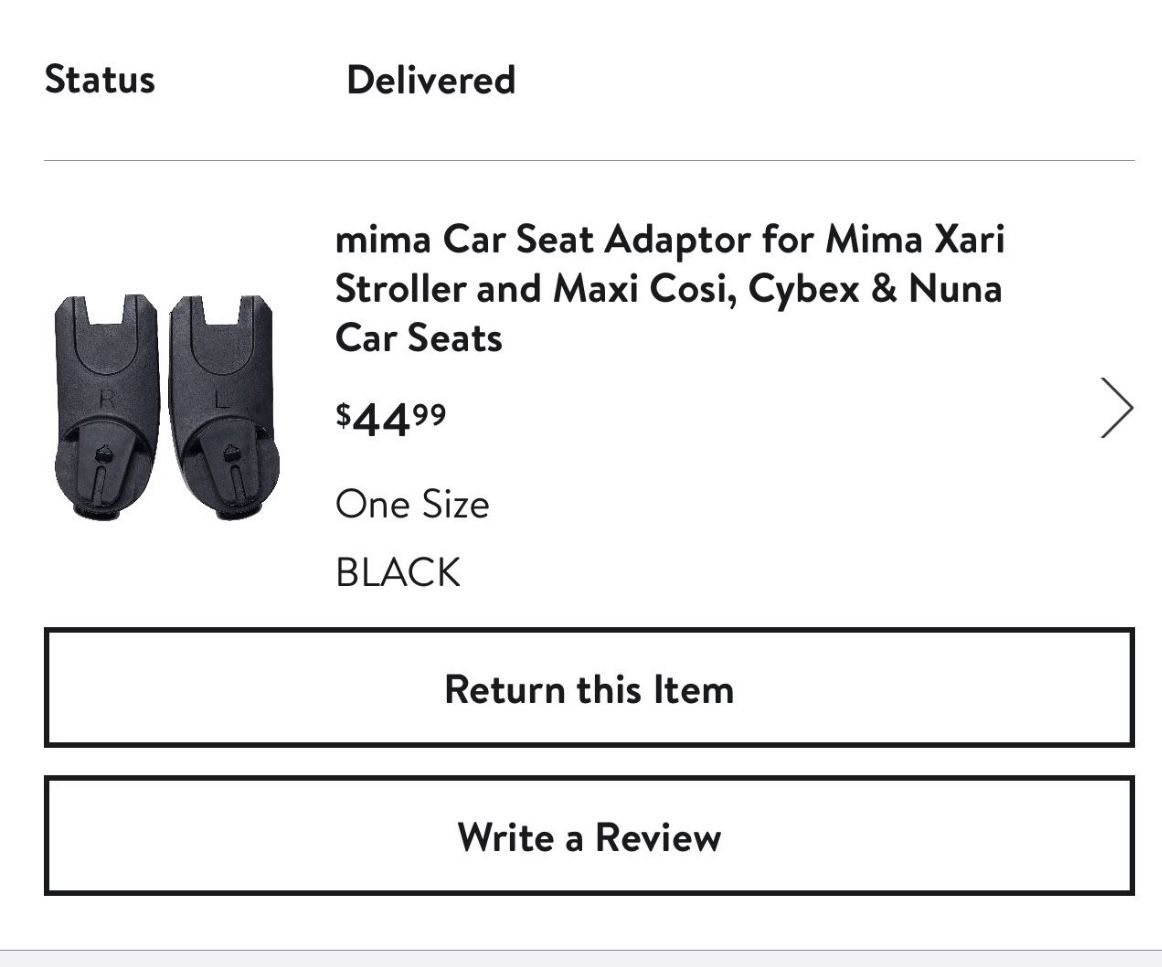Click the superscript 99 cents in price
Screen dimensions: 1162x967
point(431,412)
